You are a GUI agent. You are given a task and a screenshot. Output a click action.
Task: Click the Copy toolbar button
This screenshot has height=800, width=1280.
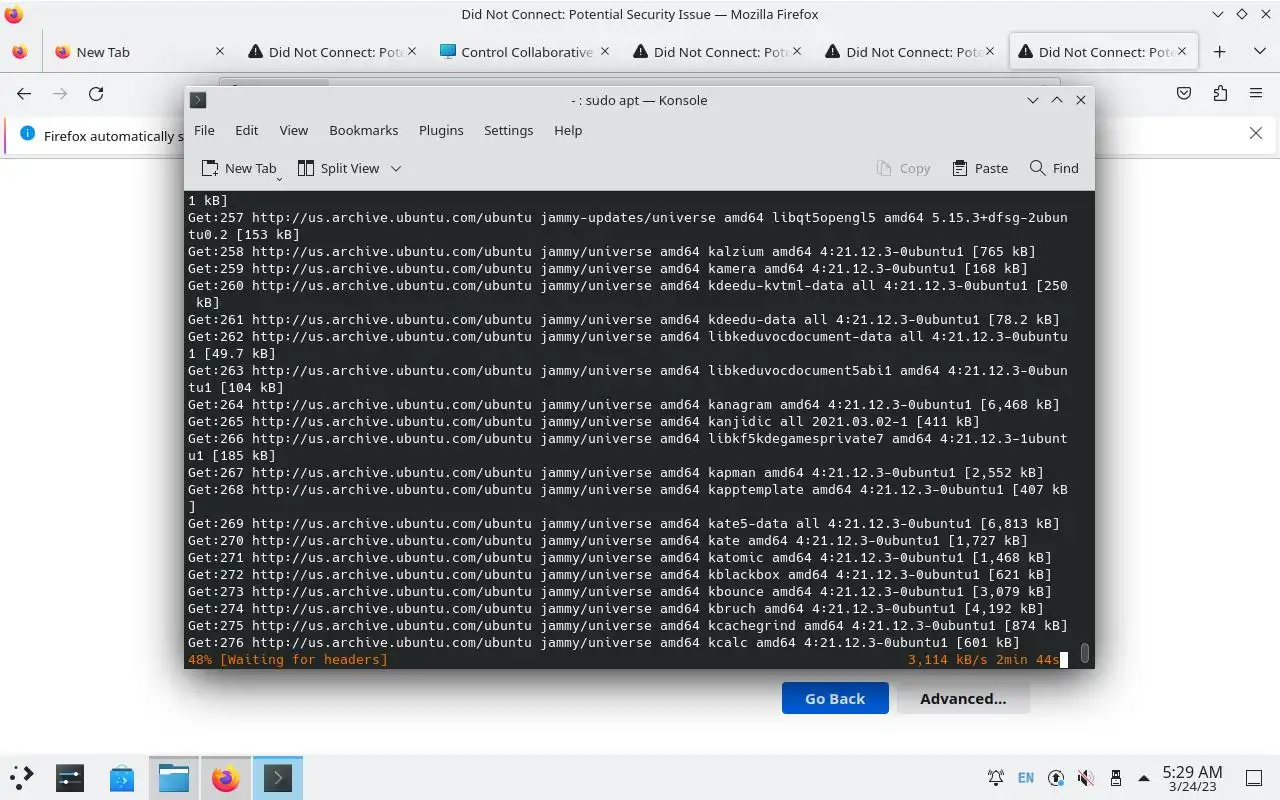903,168
